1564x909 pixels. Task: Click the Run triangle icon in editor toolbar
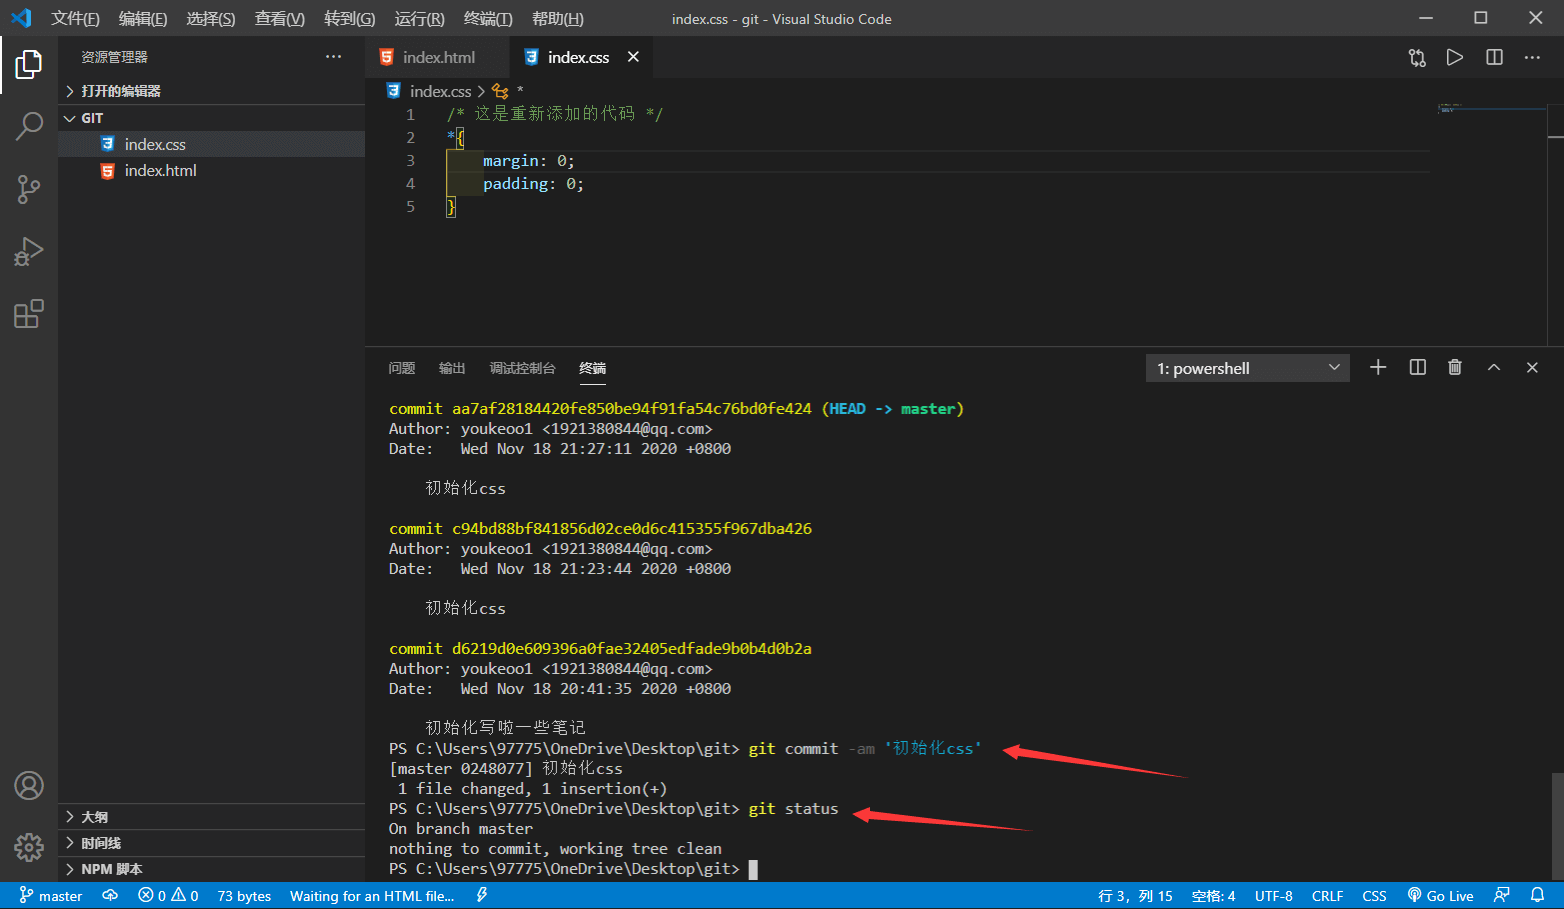click(1455, 57)
